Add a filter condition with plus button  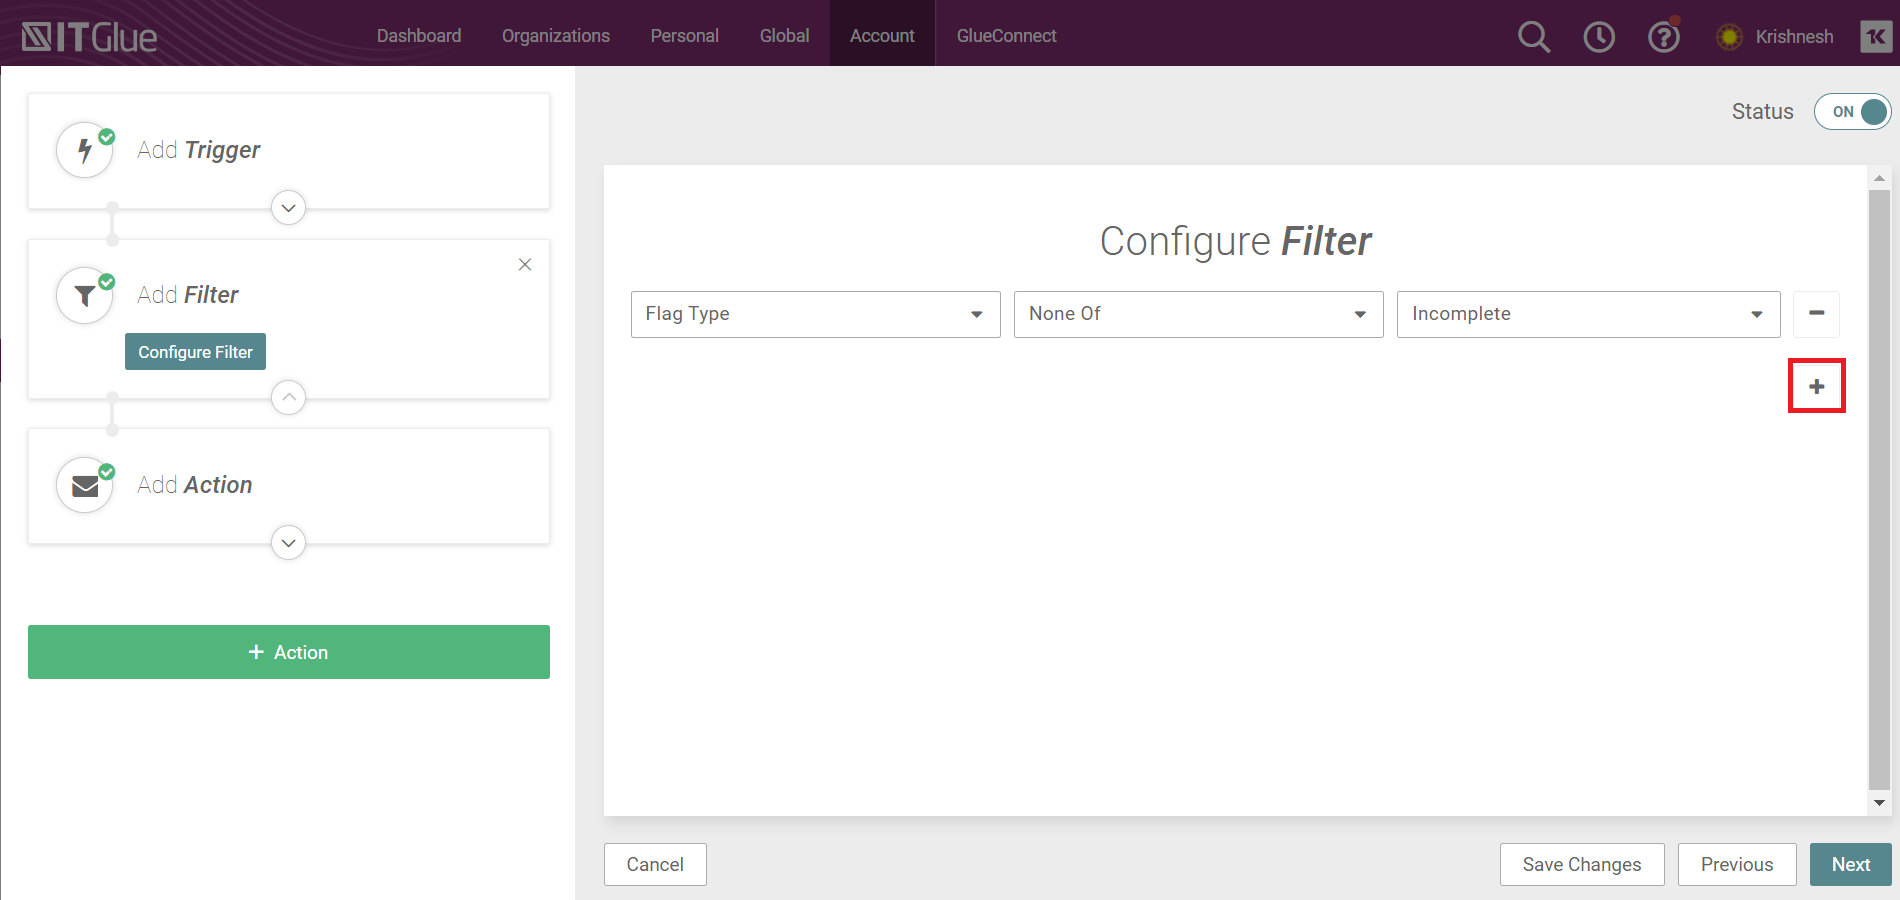[1817, 386]
